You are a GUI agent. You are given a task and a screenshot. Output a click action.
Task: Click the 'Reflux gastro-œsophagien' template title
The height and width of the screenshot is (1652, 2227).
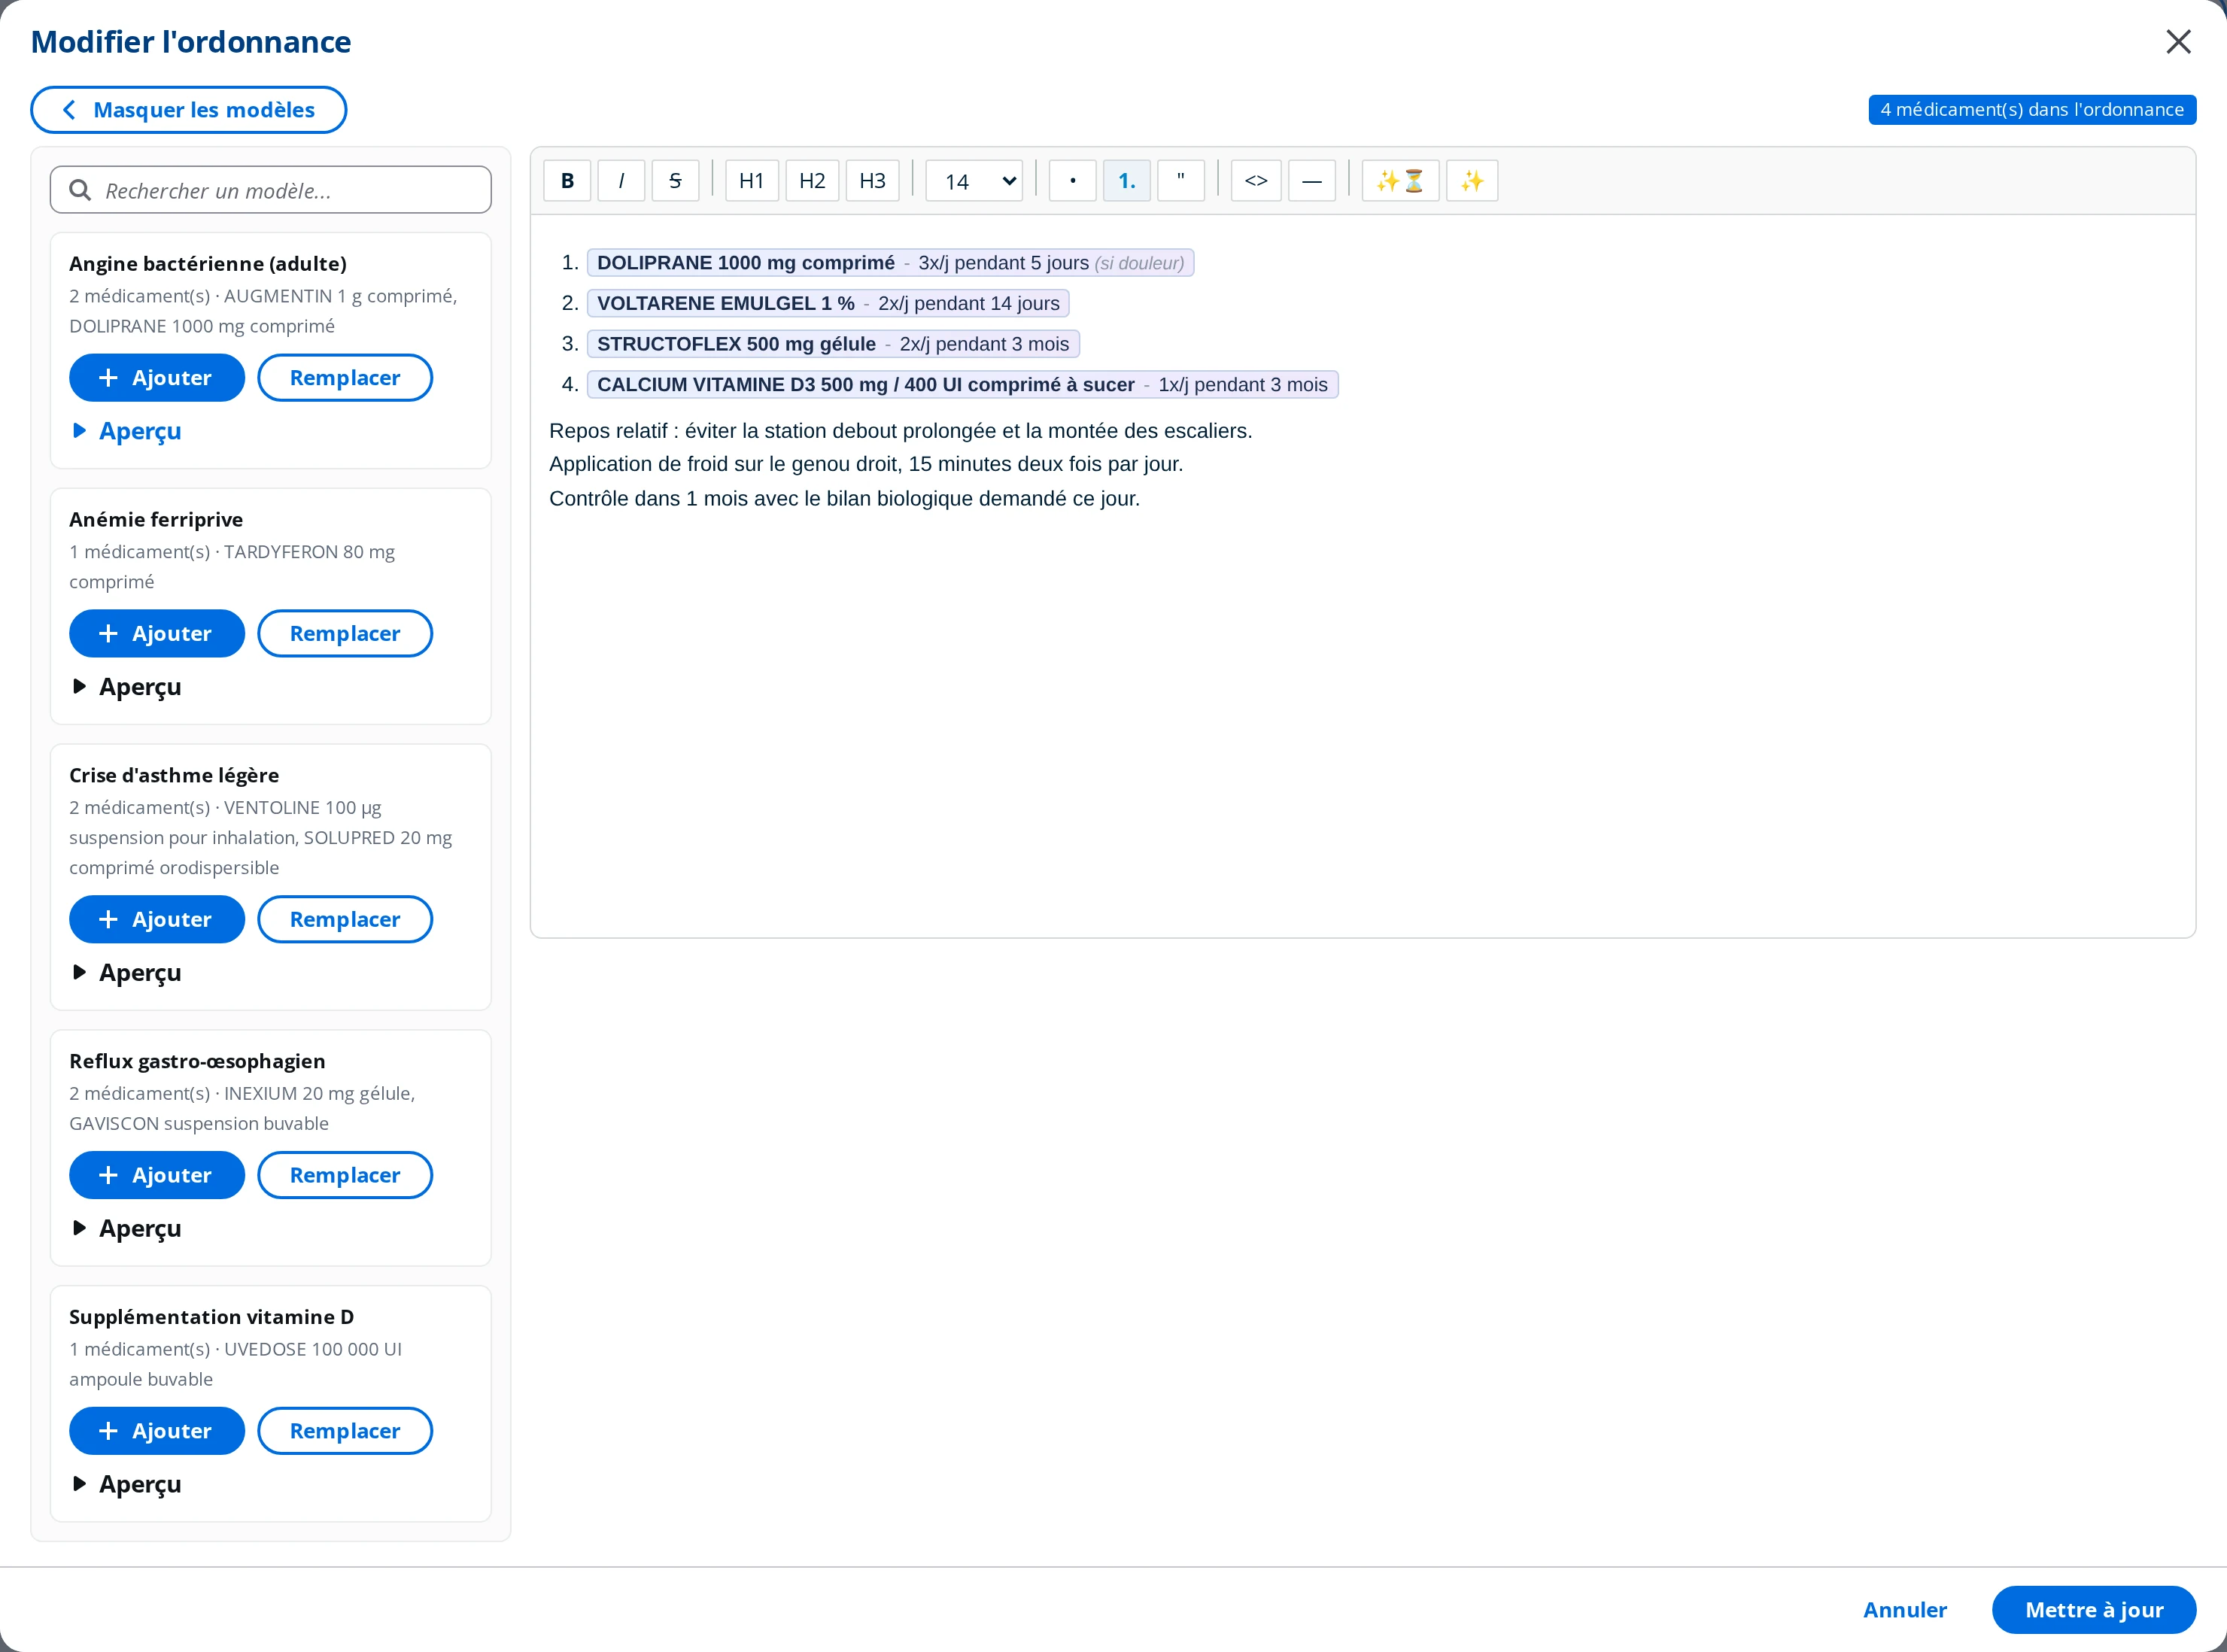point(197,1062)
